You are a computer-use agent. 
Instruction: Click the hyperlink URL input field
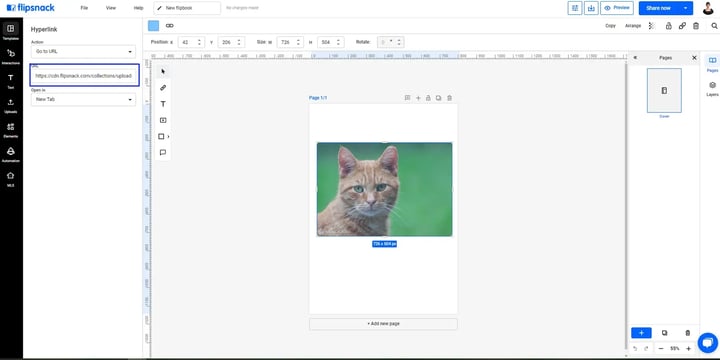84,75
